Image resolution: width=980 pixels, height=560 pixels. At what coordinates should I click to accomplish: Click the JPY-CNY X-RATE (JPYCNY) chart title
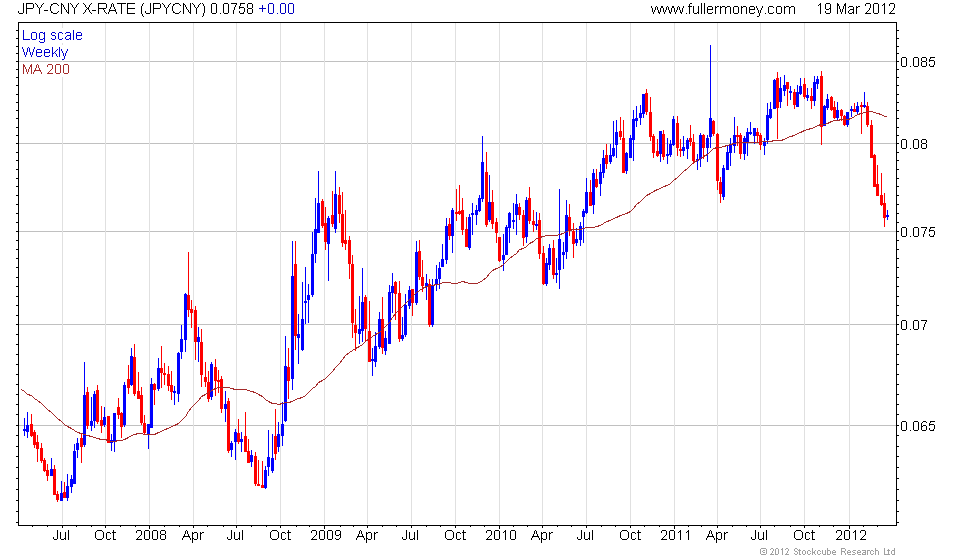point(111,9)
